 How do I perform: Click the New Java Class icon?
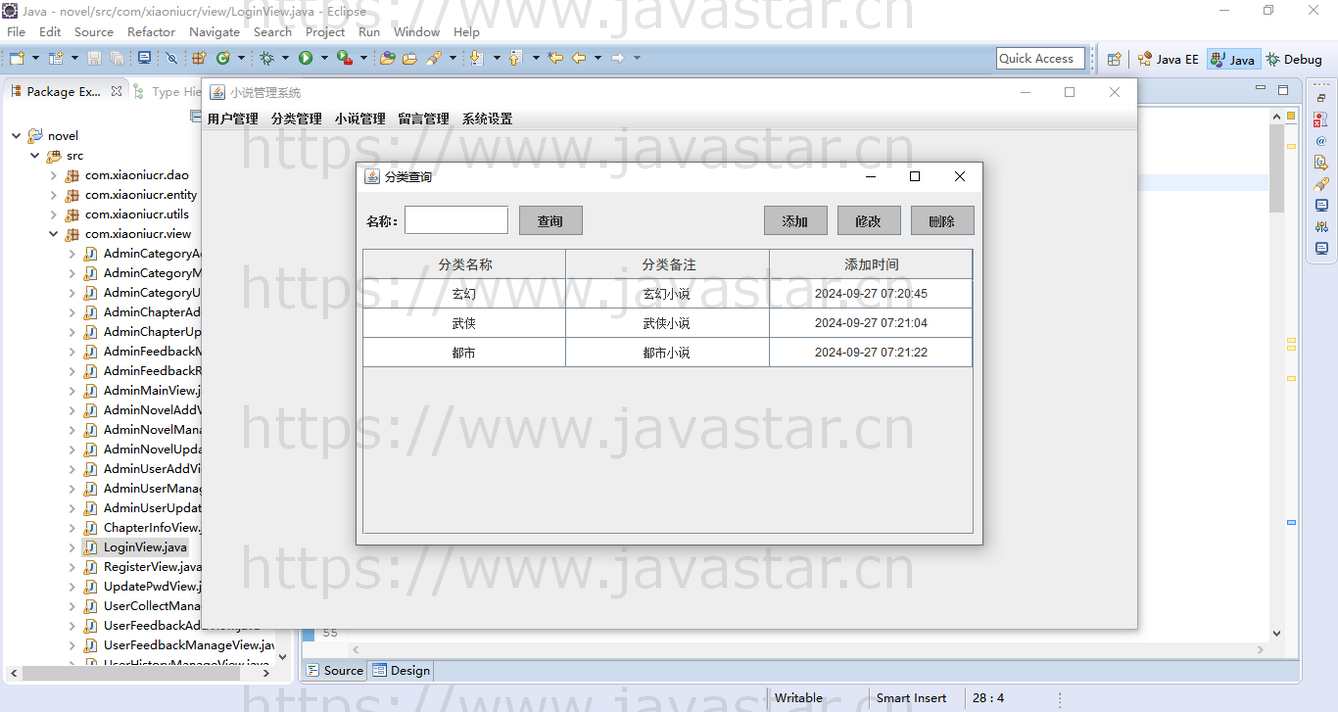point(224,58)
